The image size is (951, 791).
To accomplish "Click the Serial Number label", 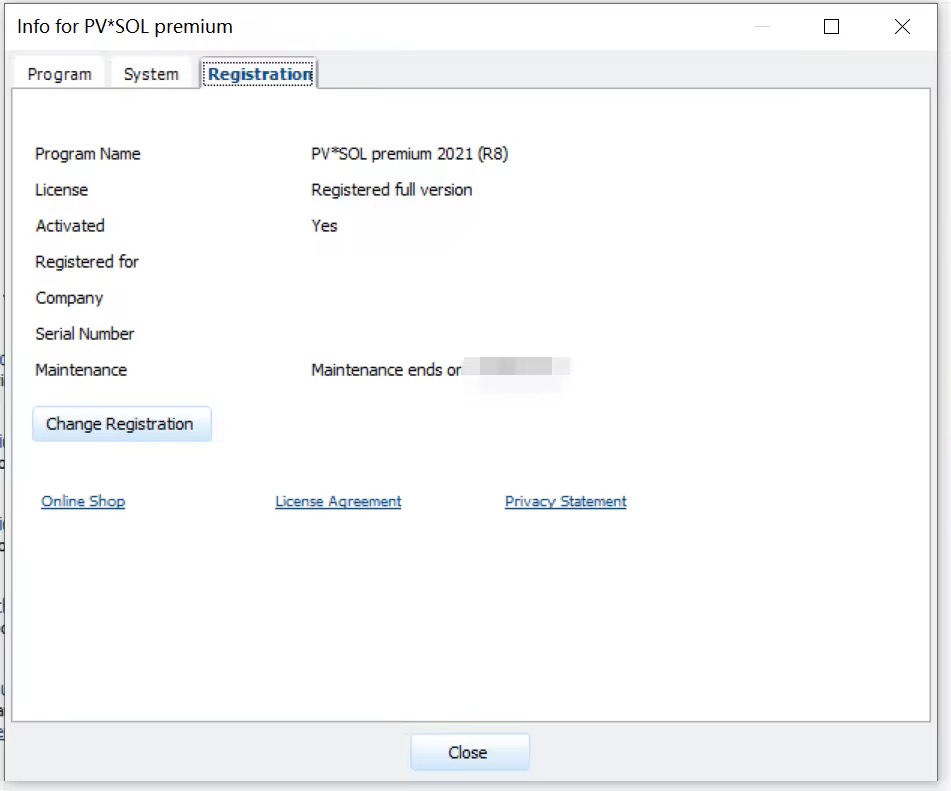I will pyautogui.click(x=84, y=333).
